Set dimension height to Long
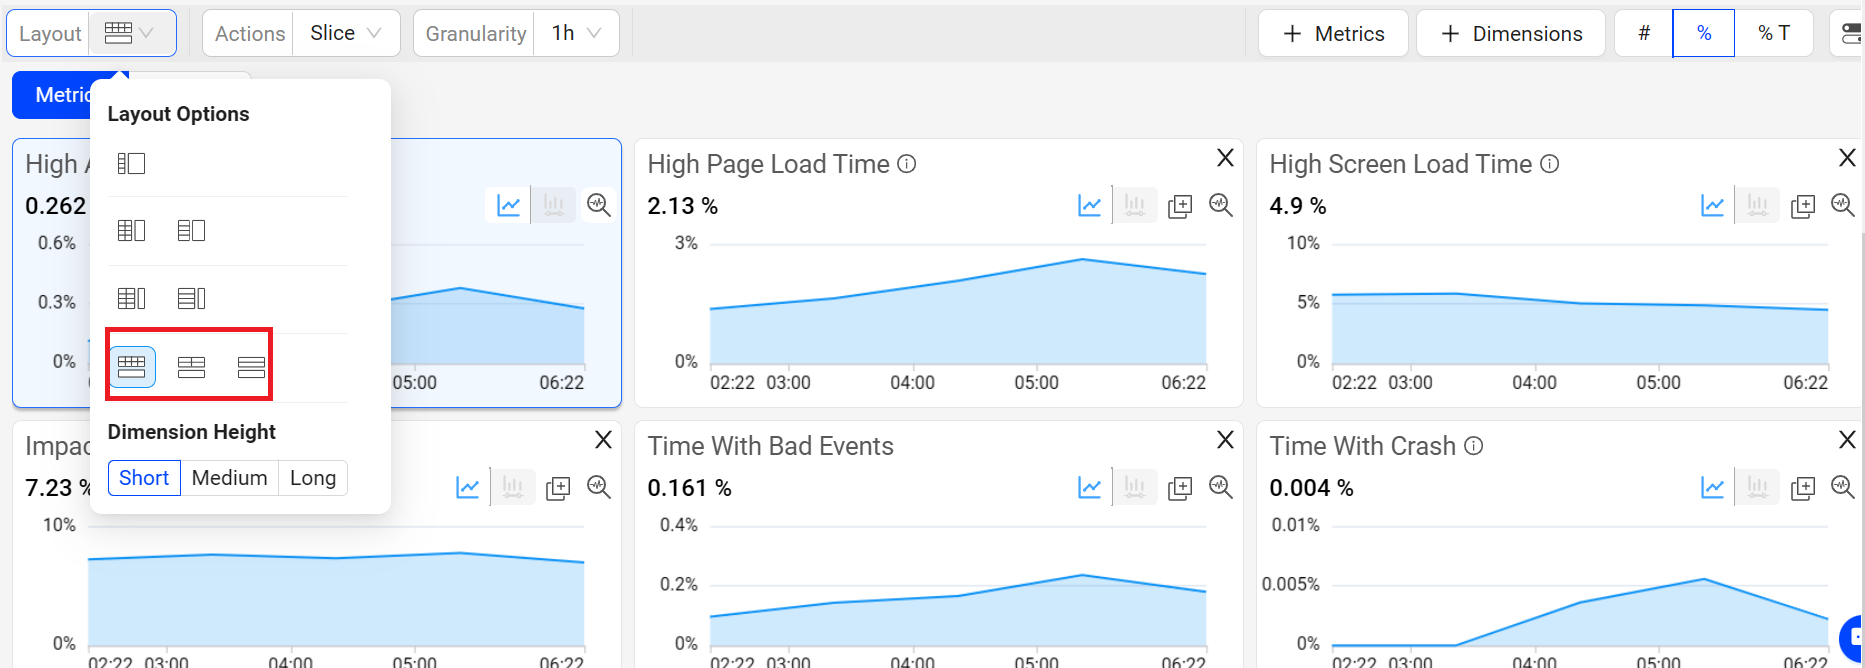The height and width of the screenshot is (668, 1865). [x=312, y=478]
